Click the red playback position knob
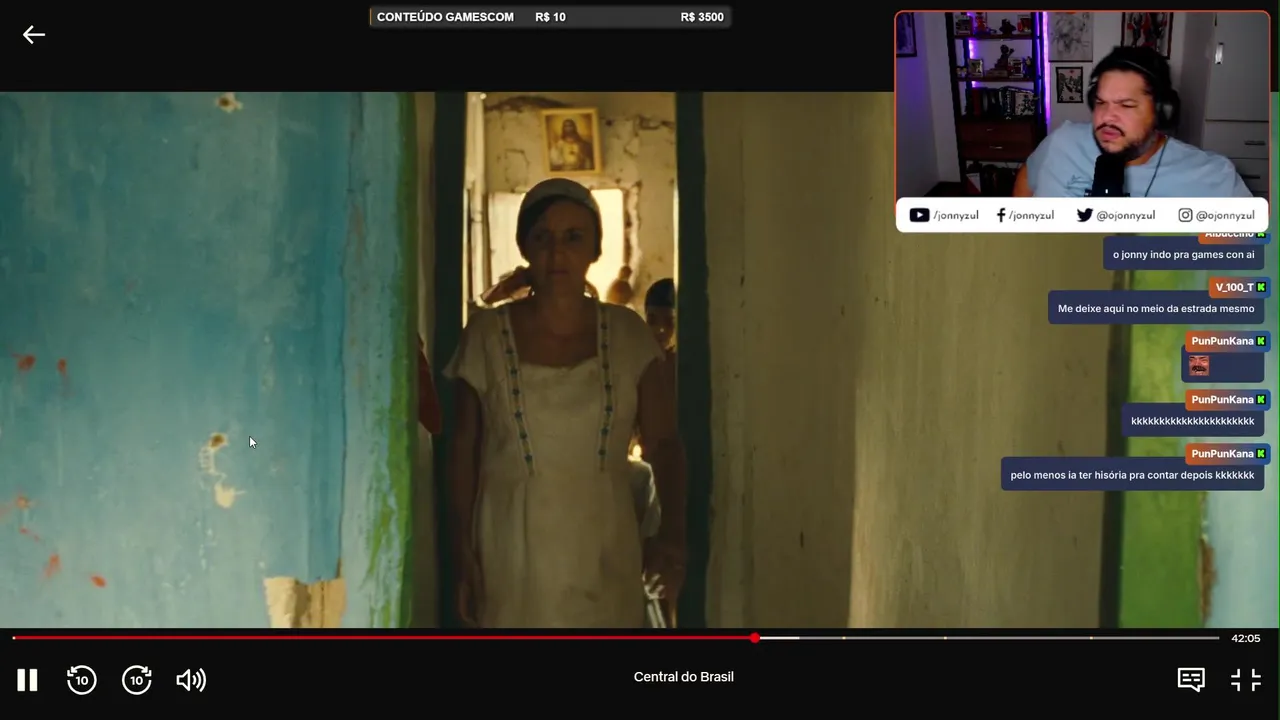Image resolution: width=1280 pixels, height=720 pixels. pos(755,637)
